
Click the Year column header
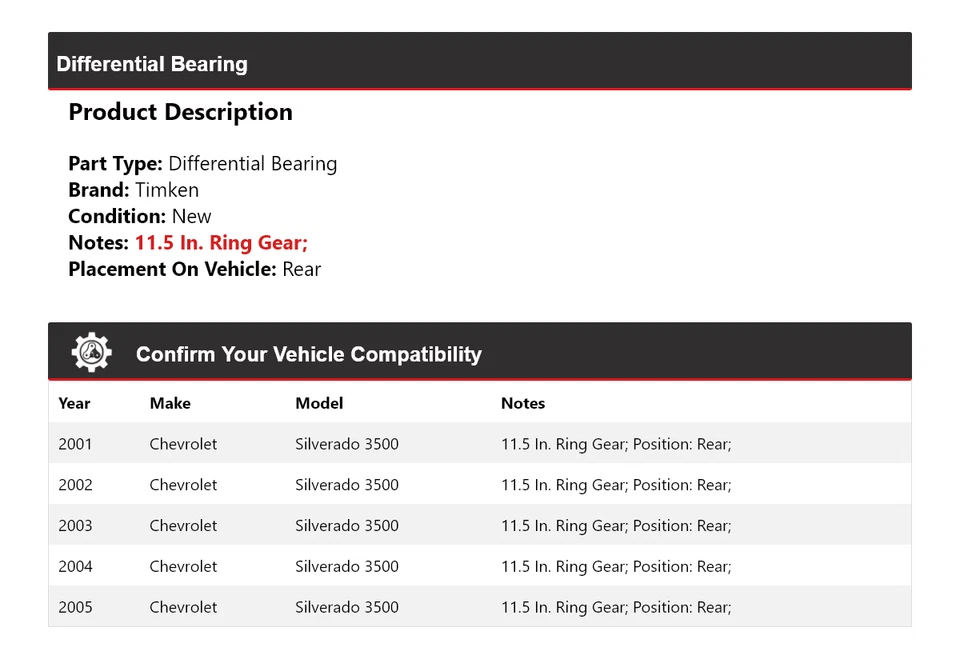(74, 403)
